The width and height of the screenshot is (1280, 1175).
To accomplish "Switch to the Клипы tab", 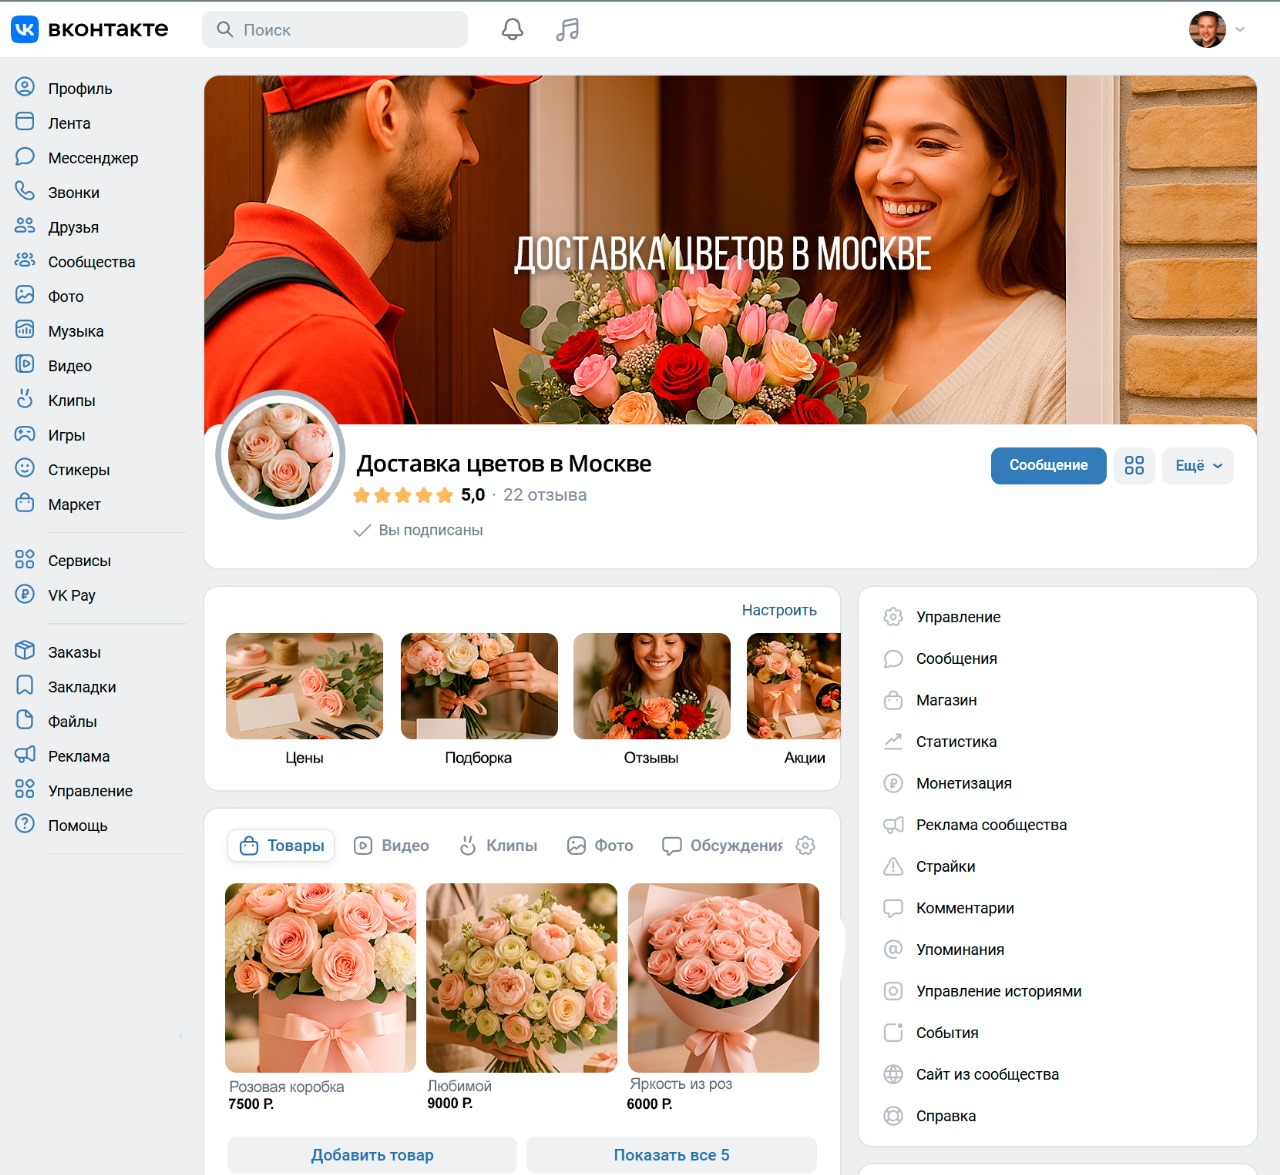I will point(498,846).
